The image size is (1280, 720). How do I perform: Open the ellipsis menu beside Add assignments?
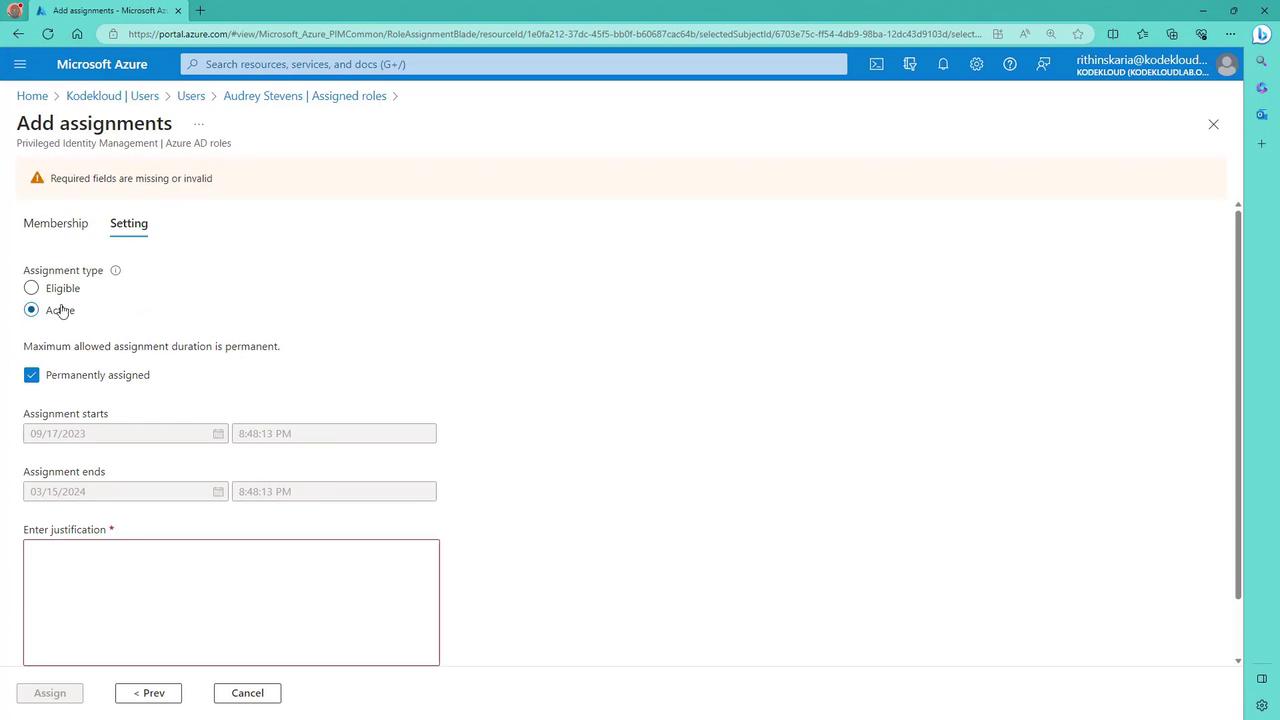point(199,124)
